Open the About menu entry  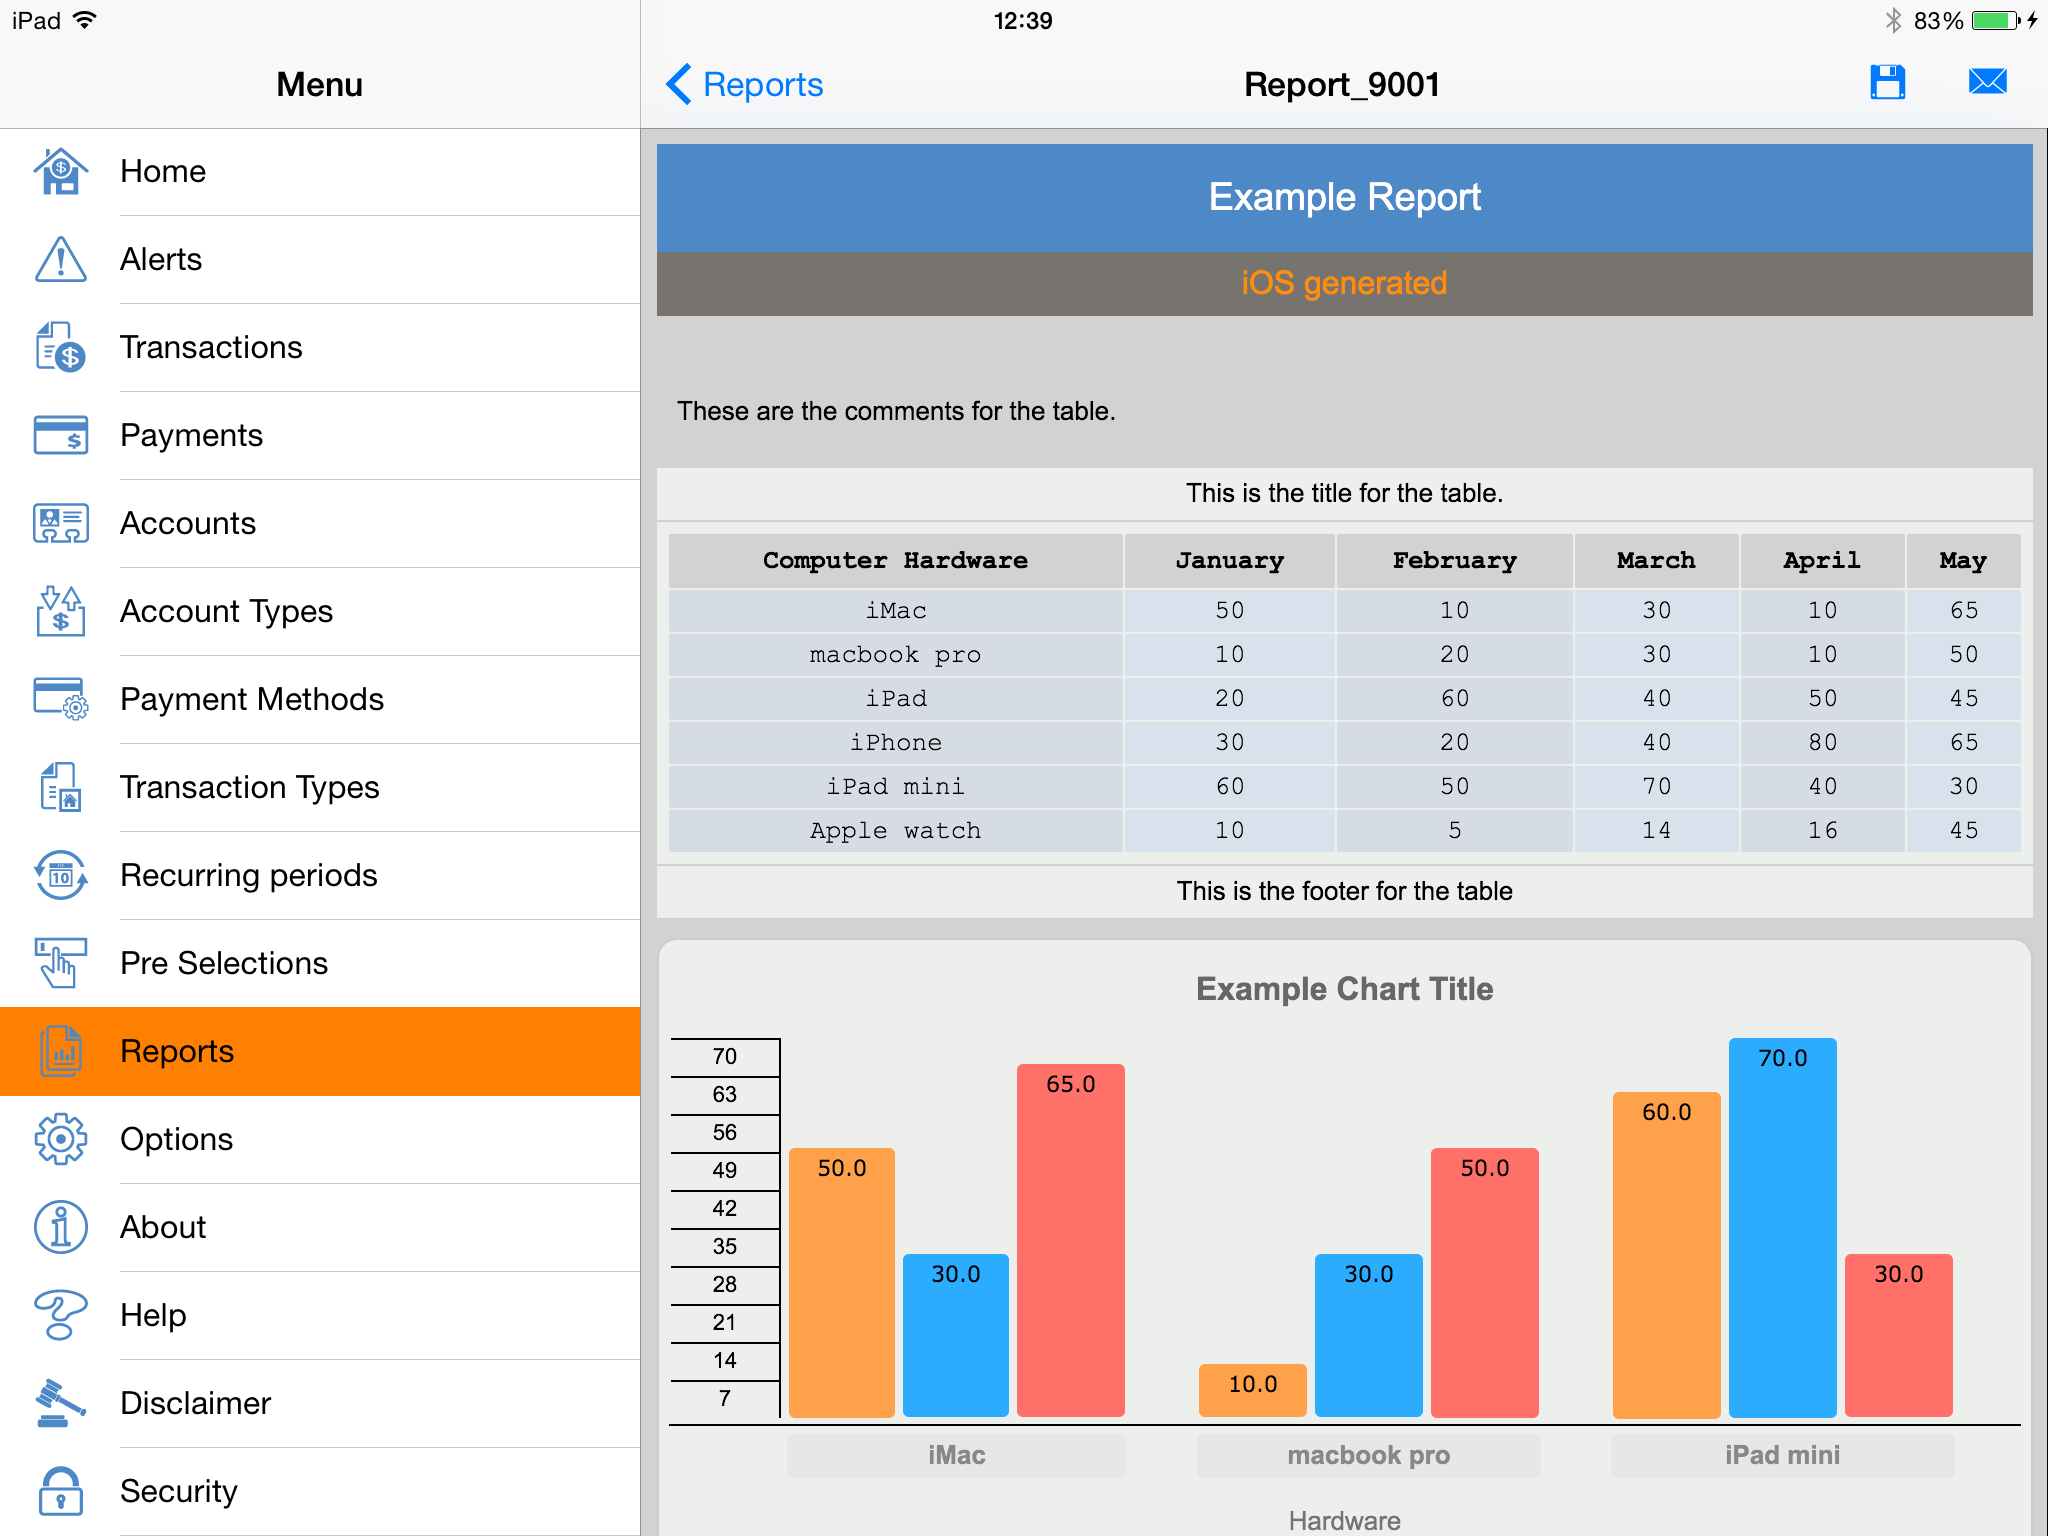(163, 1227)
